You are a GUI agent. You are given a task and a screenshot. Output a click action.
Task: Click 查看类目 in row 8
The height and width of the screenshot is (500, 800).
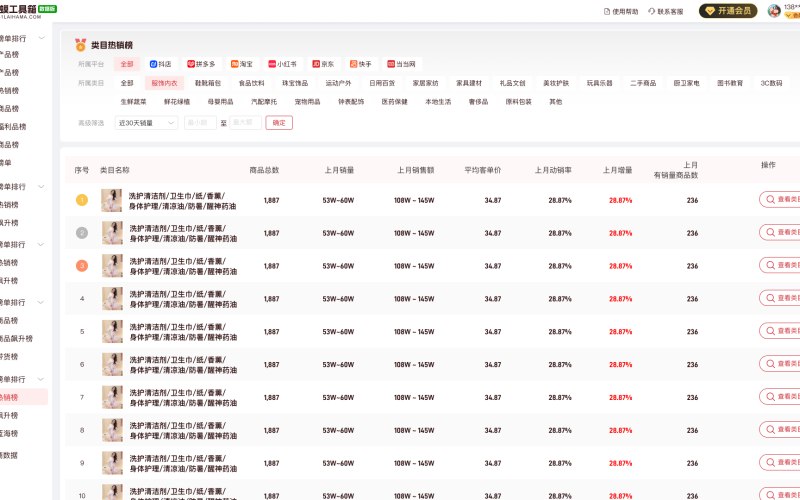click(780, 429)
